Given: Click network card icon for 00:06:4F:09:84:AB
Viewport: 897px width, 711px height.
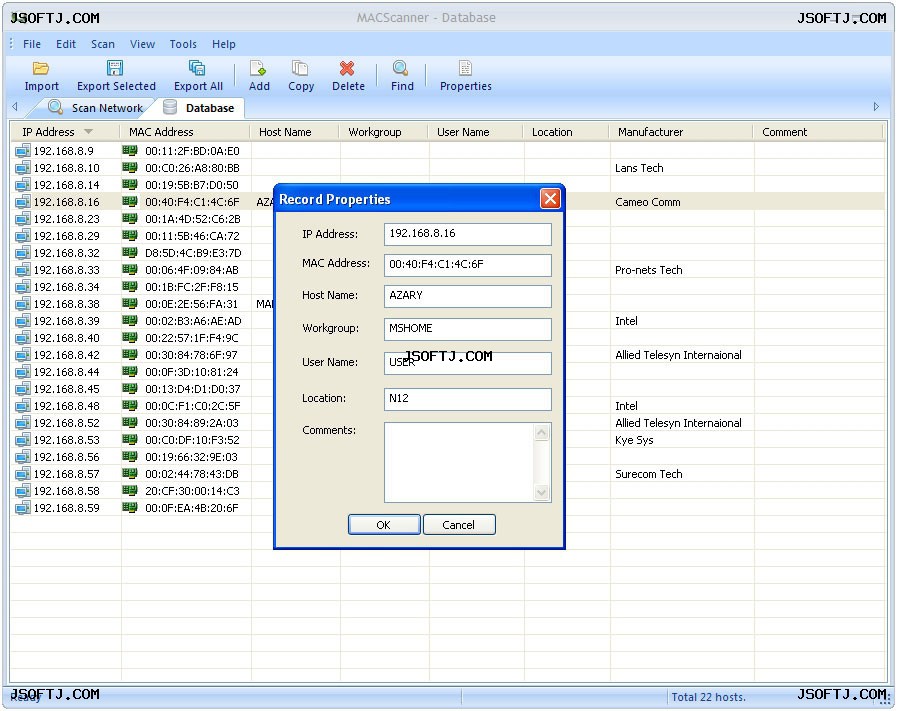Looking at the screenshot, I should click(130, 269).
